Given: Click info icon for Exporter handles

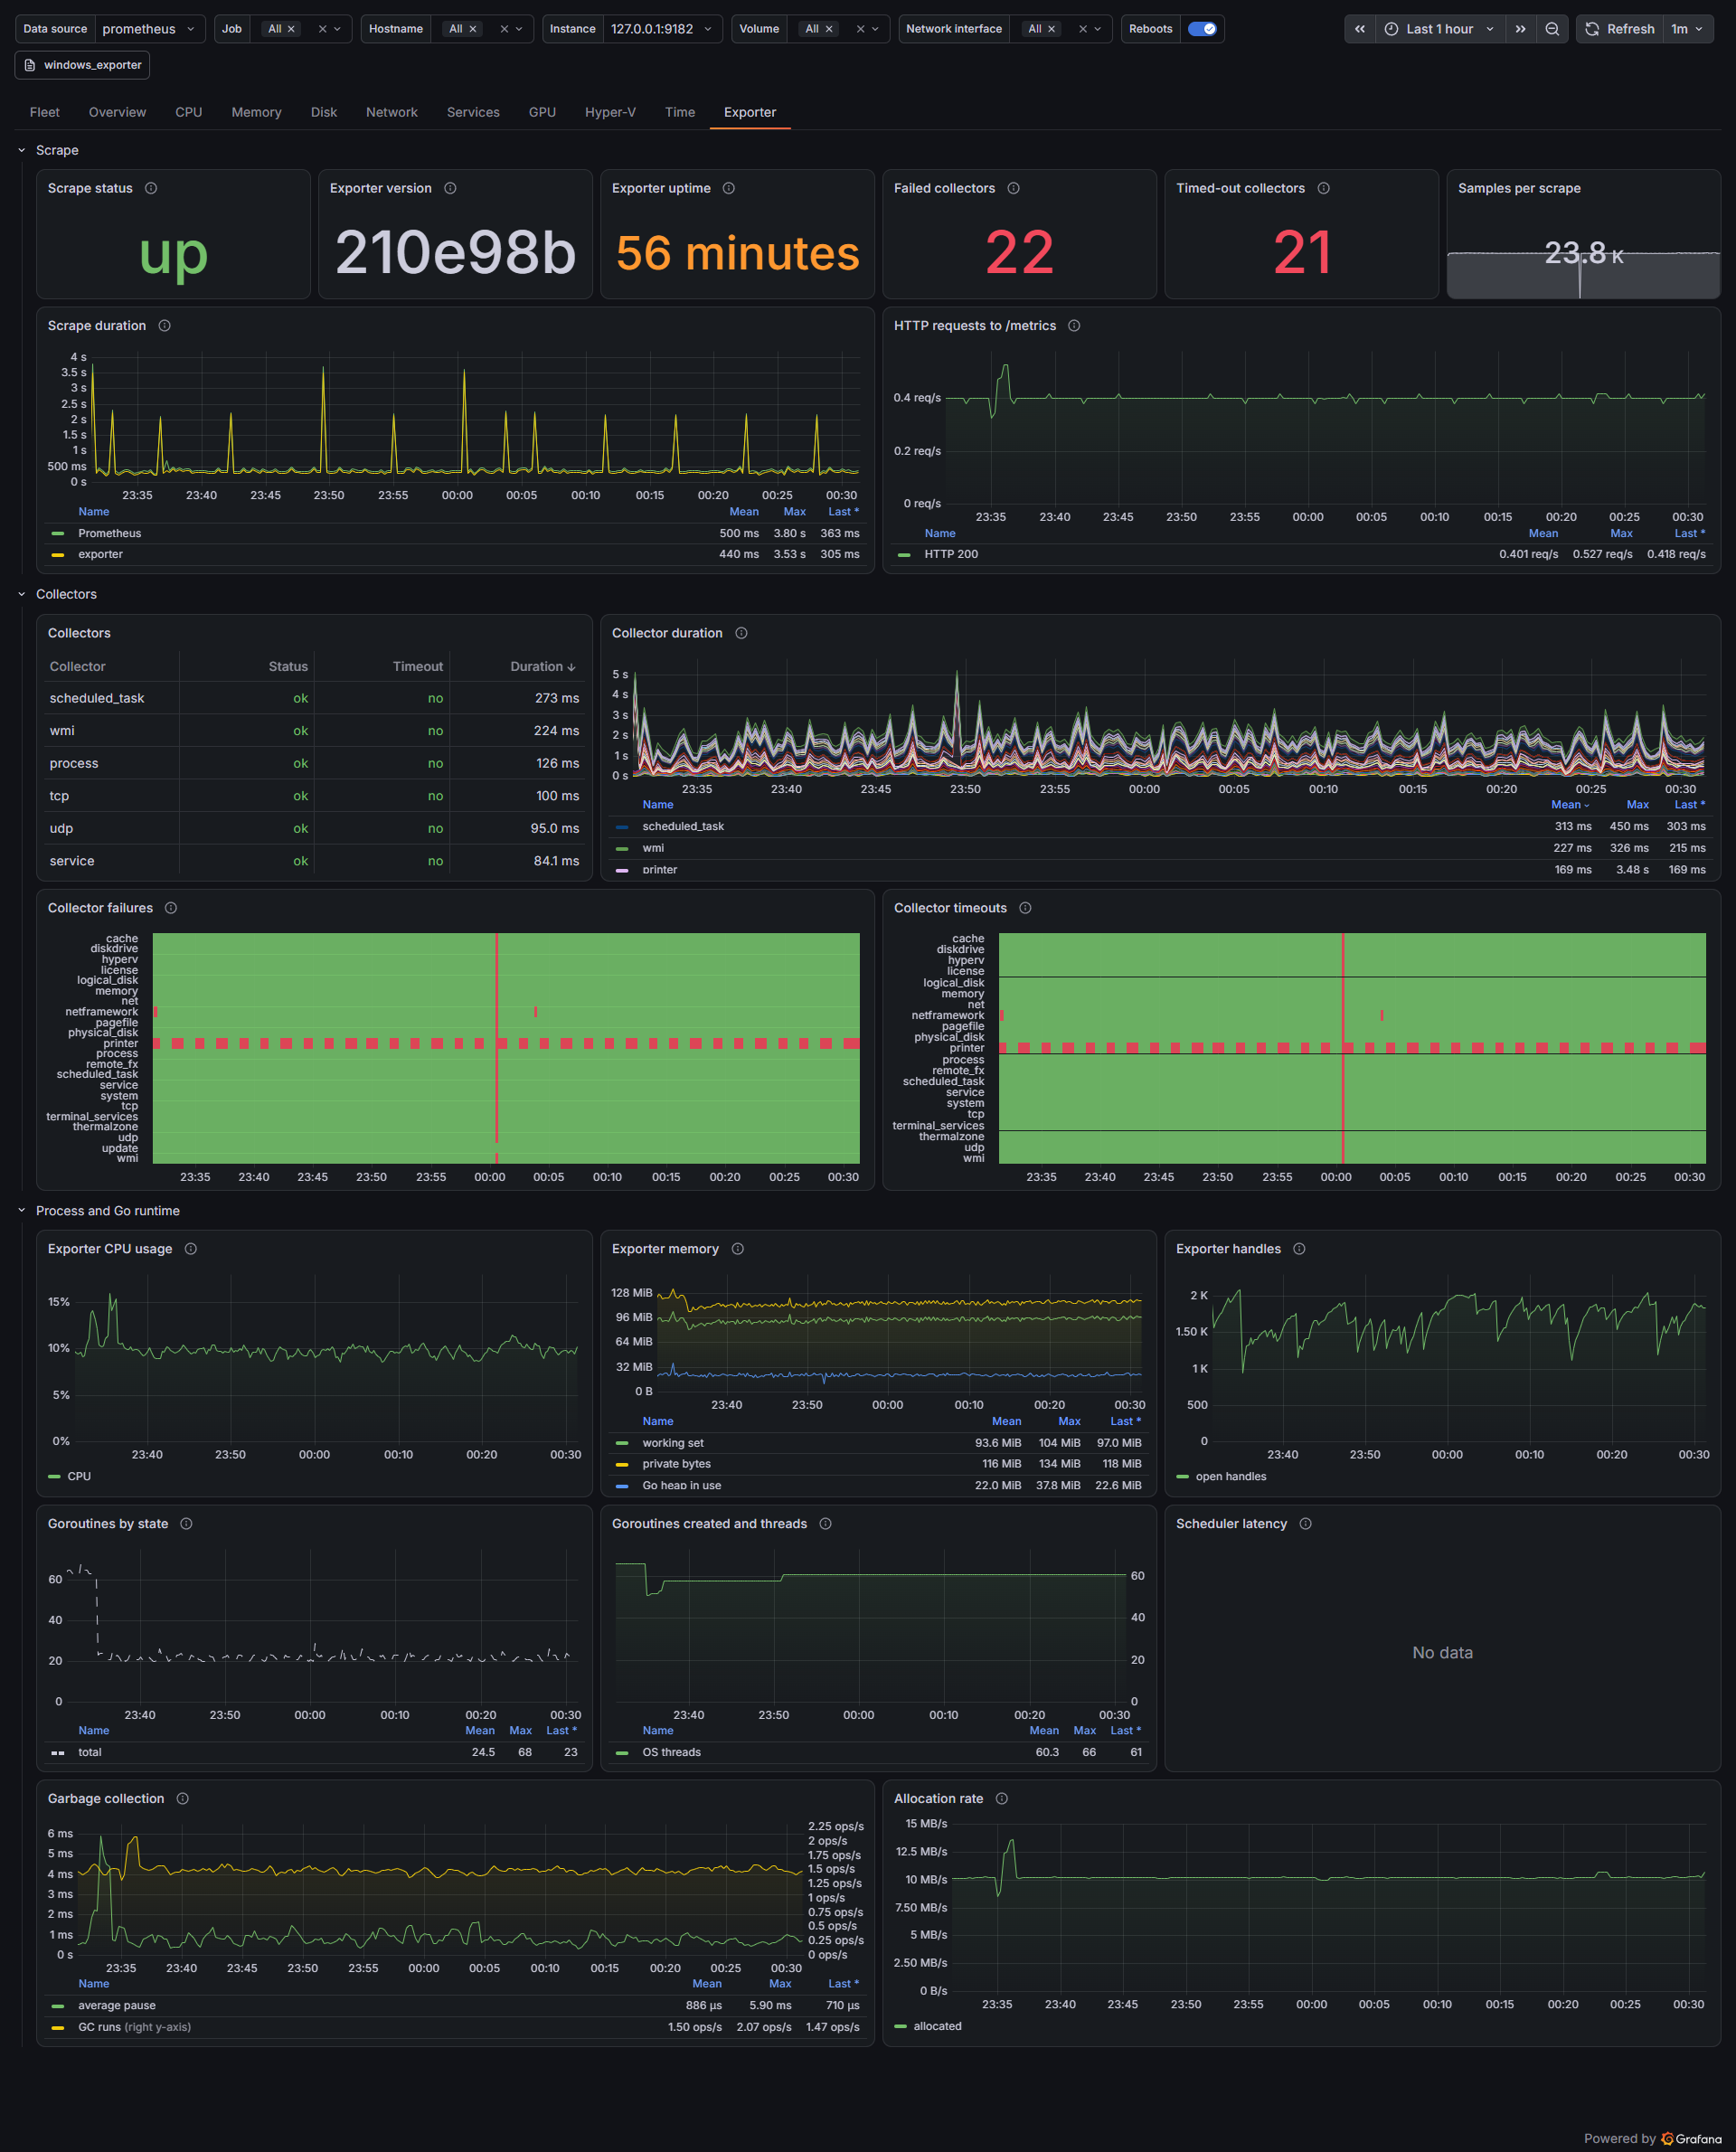Looking at the screenshot, I should [1299, 1249].
